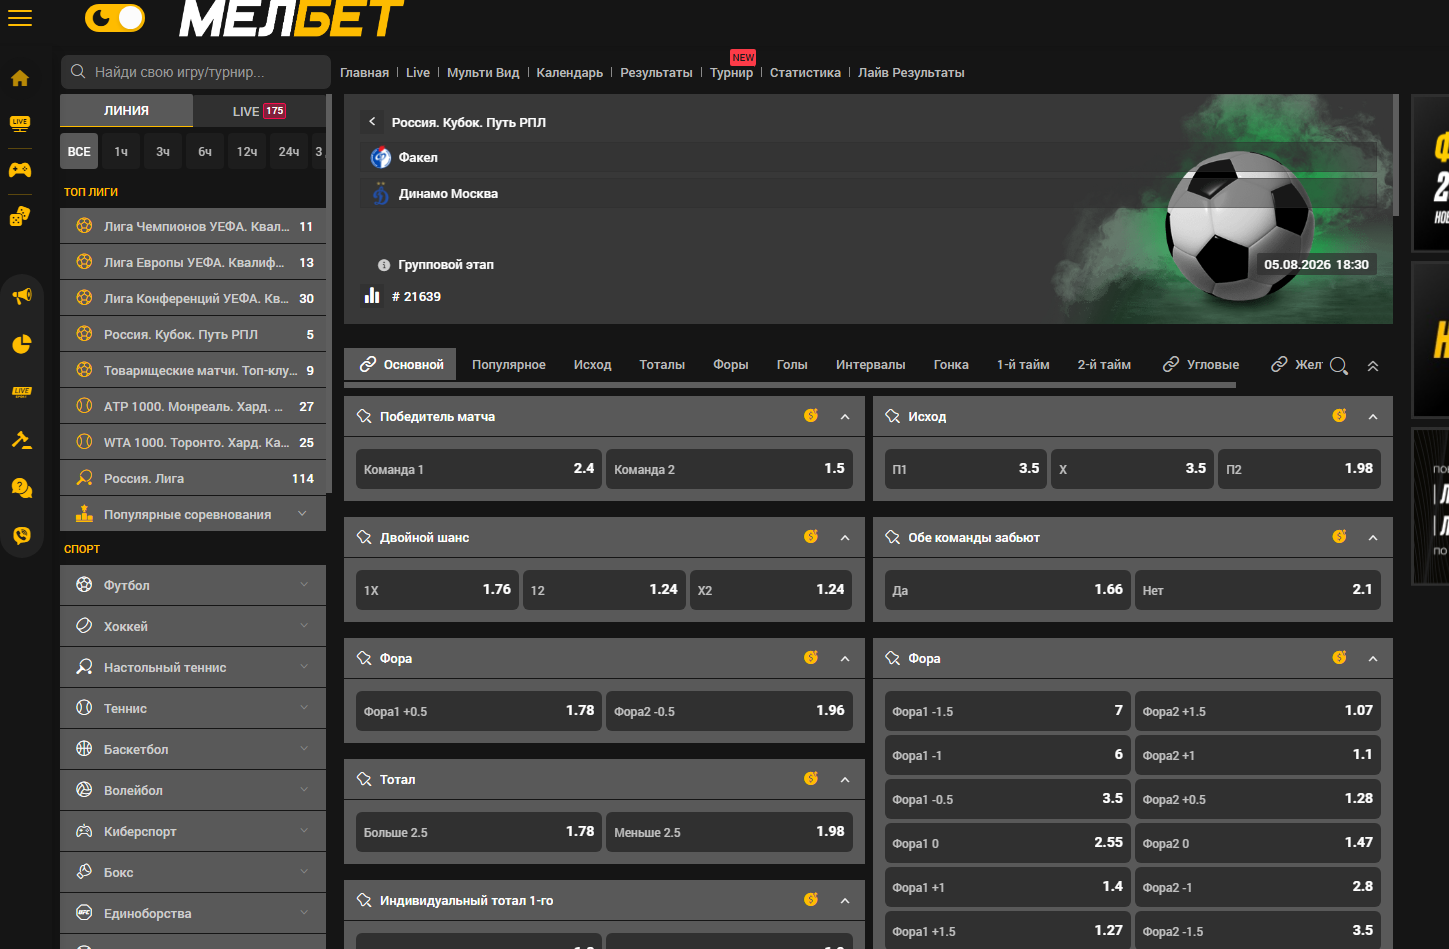Image resolution: width=1449 pixels, height=949 pixels.
Task: Collapse the Обе команды забьют market
Action: coord(1373,537)
